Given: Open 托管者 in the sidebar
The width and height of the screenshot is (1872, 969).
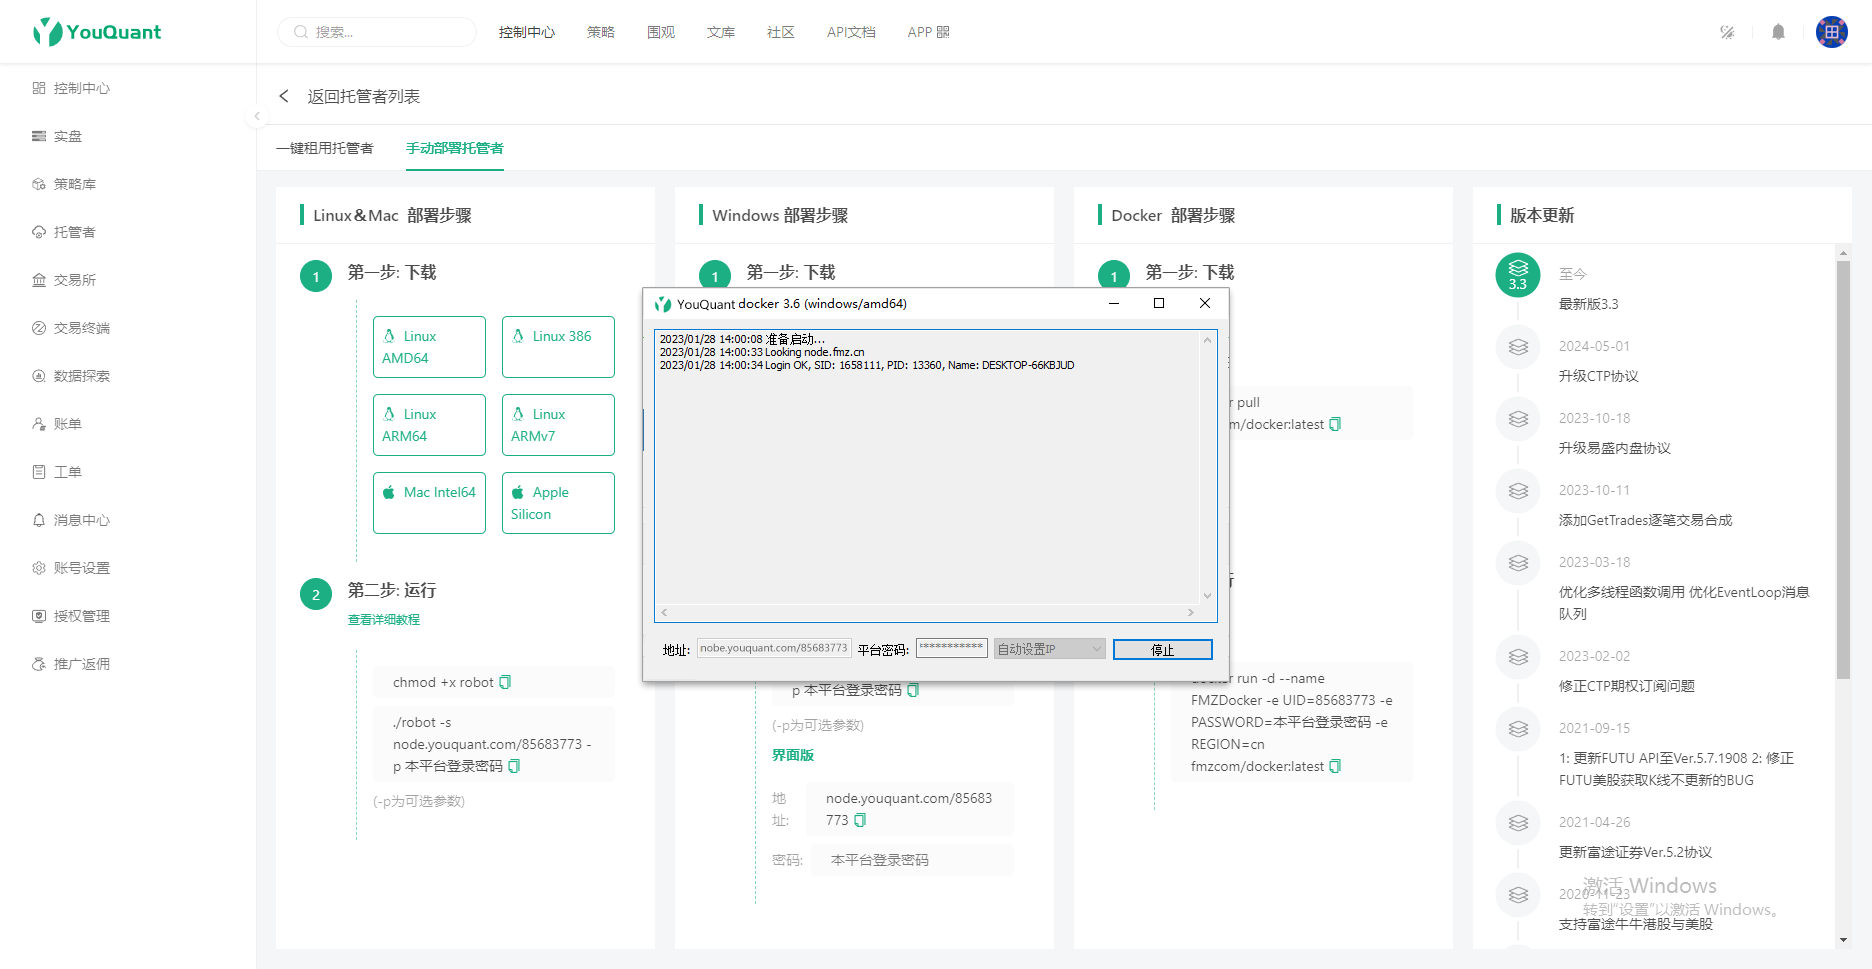Looking at the screenshot, I should pyautogui.click(x=74, y=232).
